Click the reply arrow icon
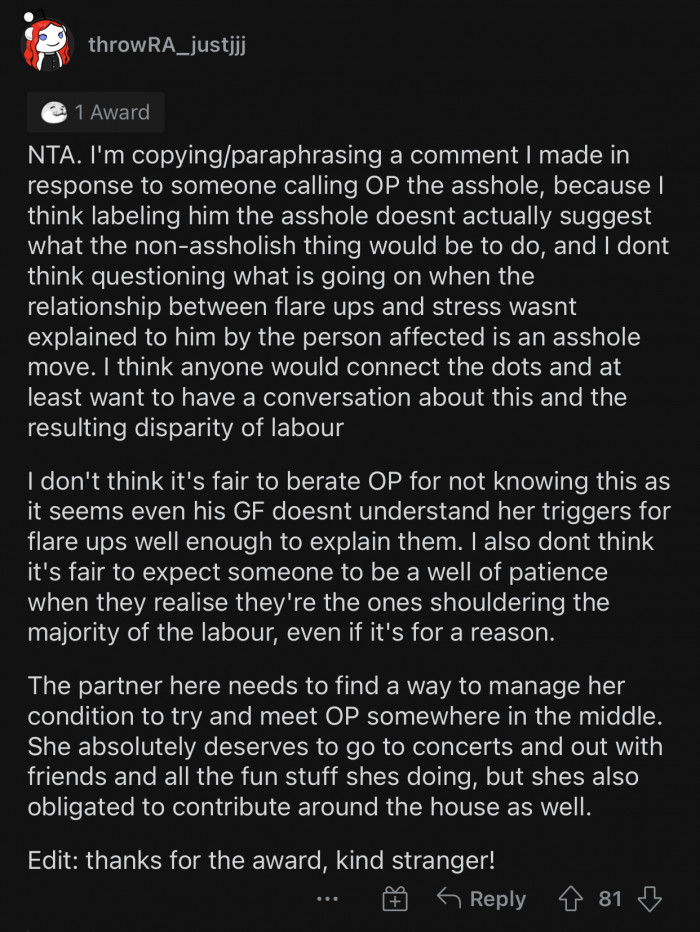 tap(450, 899)
